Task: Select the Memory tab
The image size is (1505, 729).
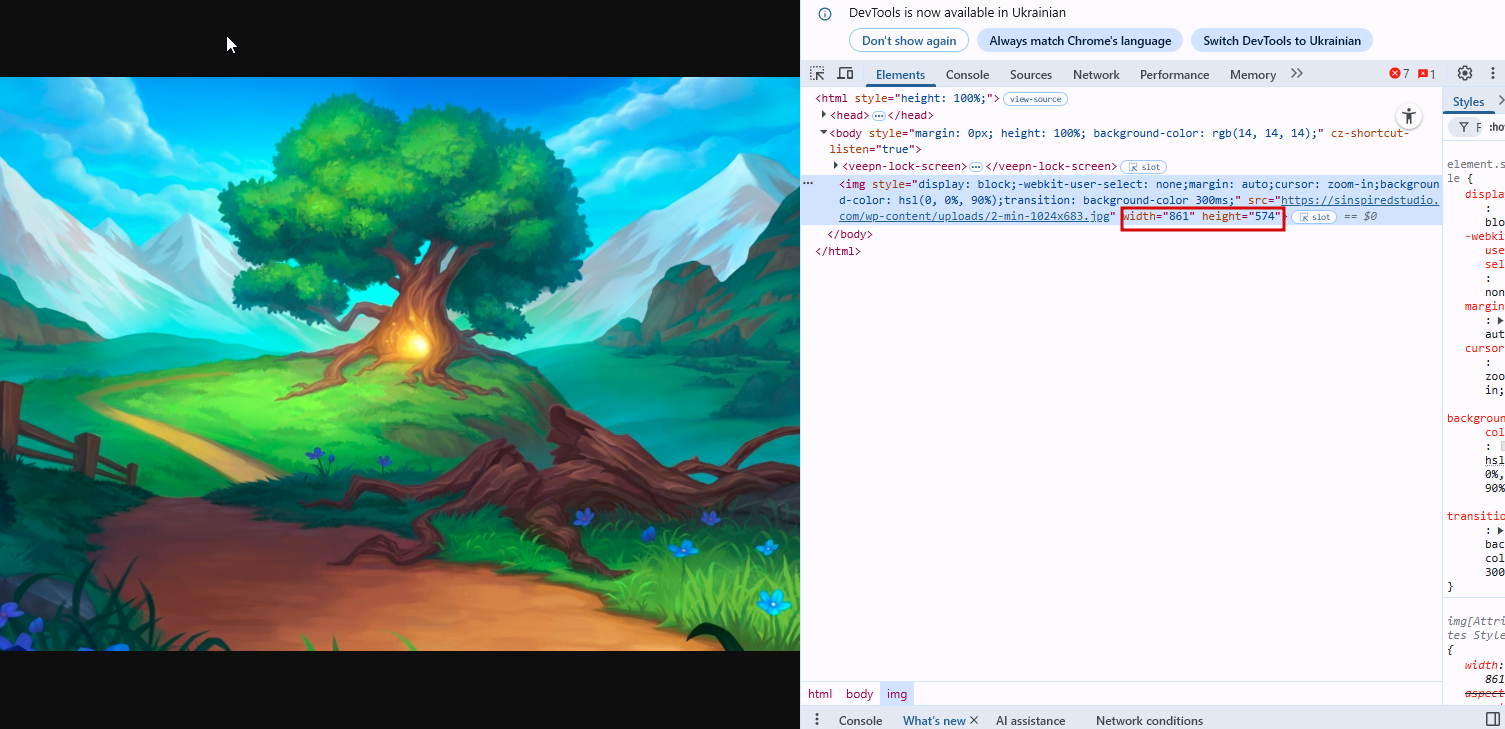Action: (1253, 75)
